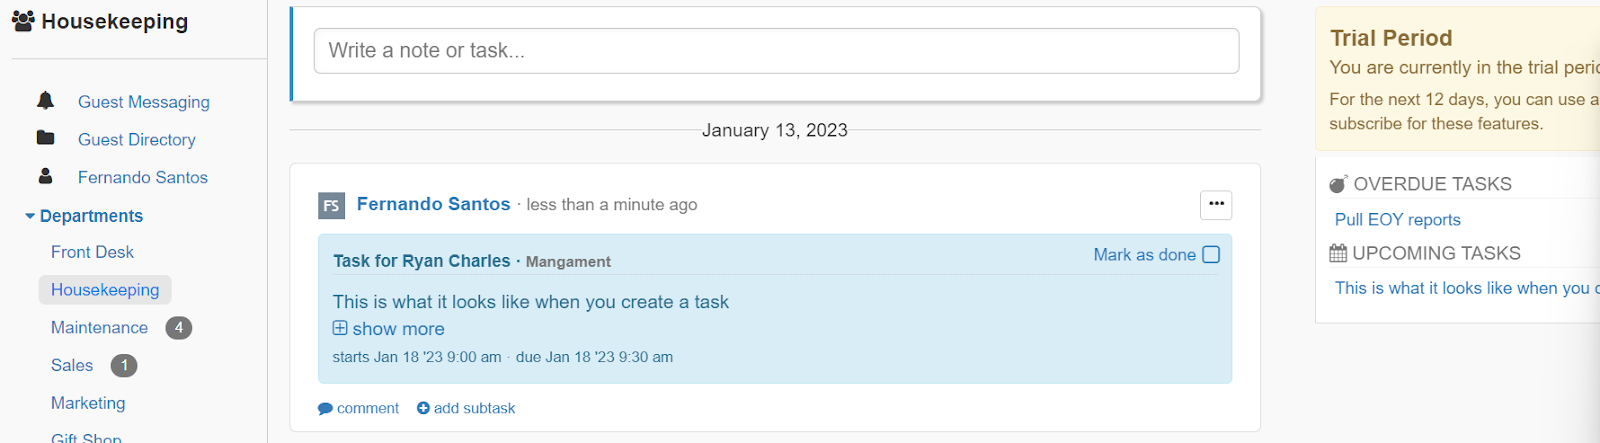Open the Marketing department
Viewport: 1600px width, 443px height.
88,403
